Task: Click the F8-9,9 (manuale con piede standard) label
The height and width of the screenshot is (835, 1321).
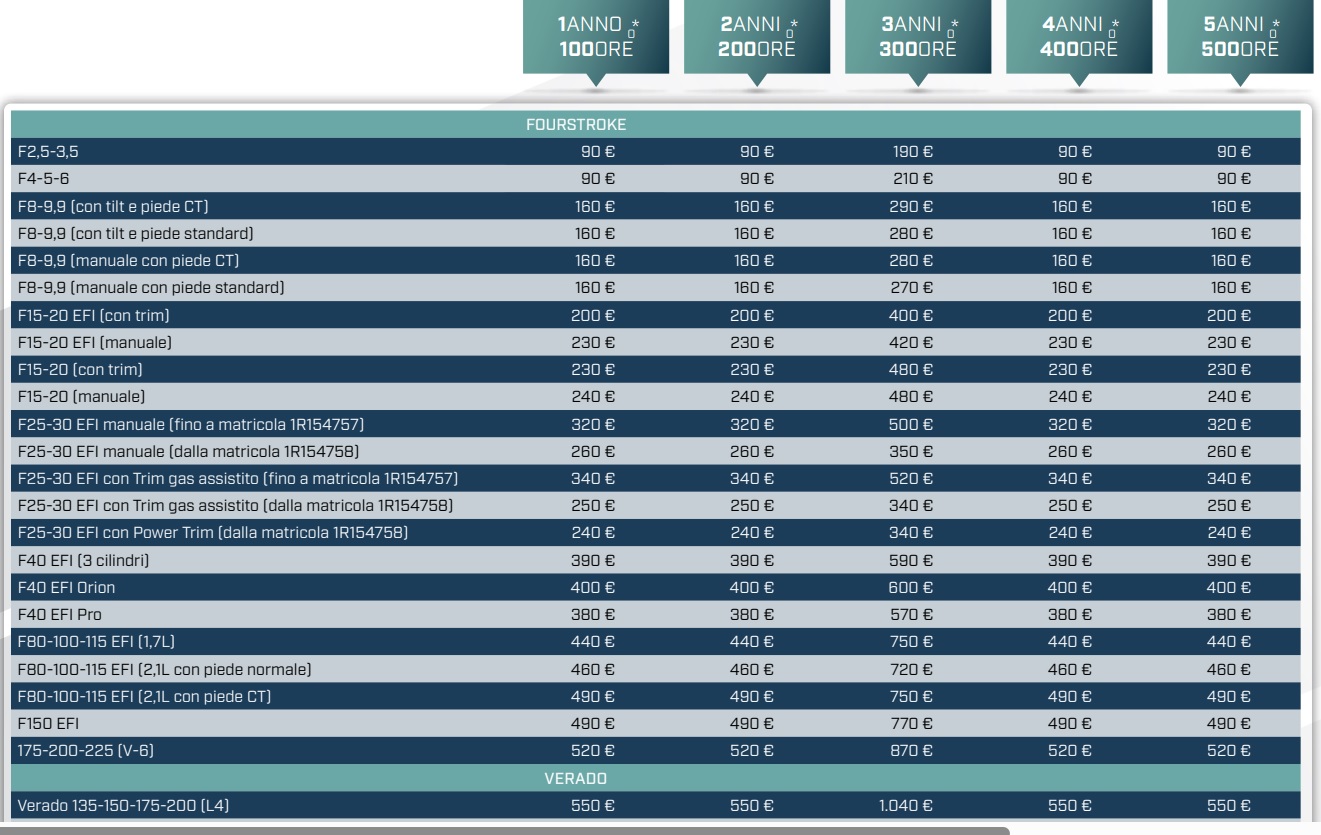Action: click(151, 288)
